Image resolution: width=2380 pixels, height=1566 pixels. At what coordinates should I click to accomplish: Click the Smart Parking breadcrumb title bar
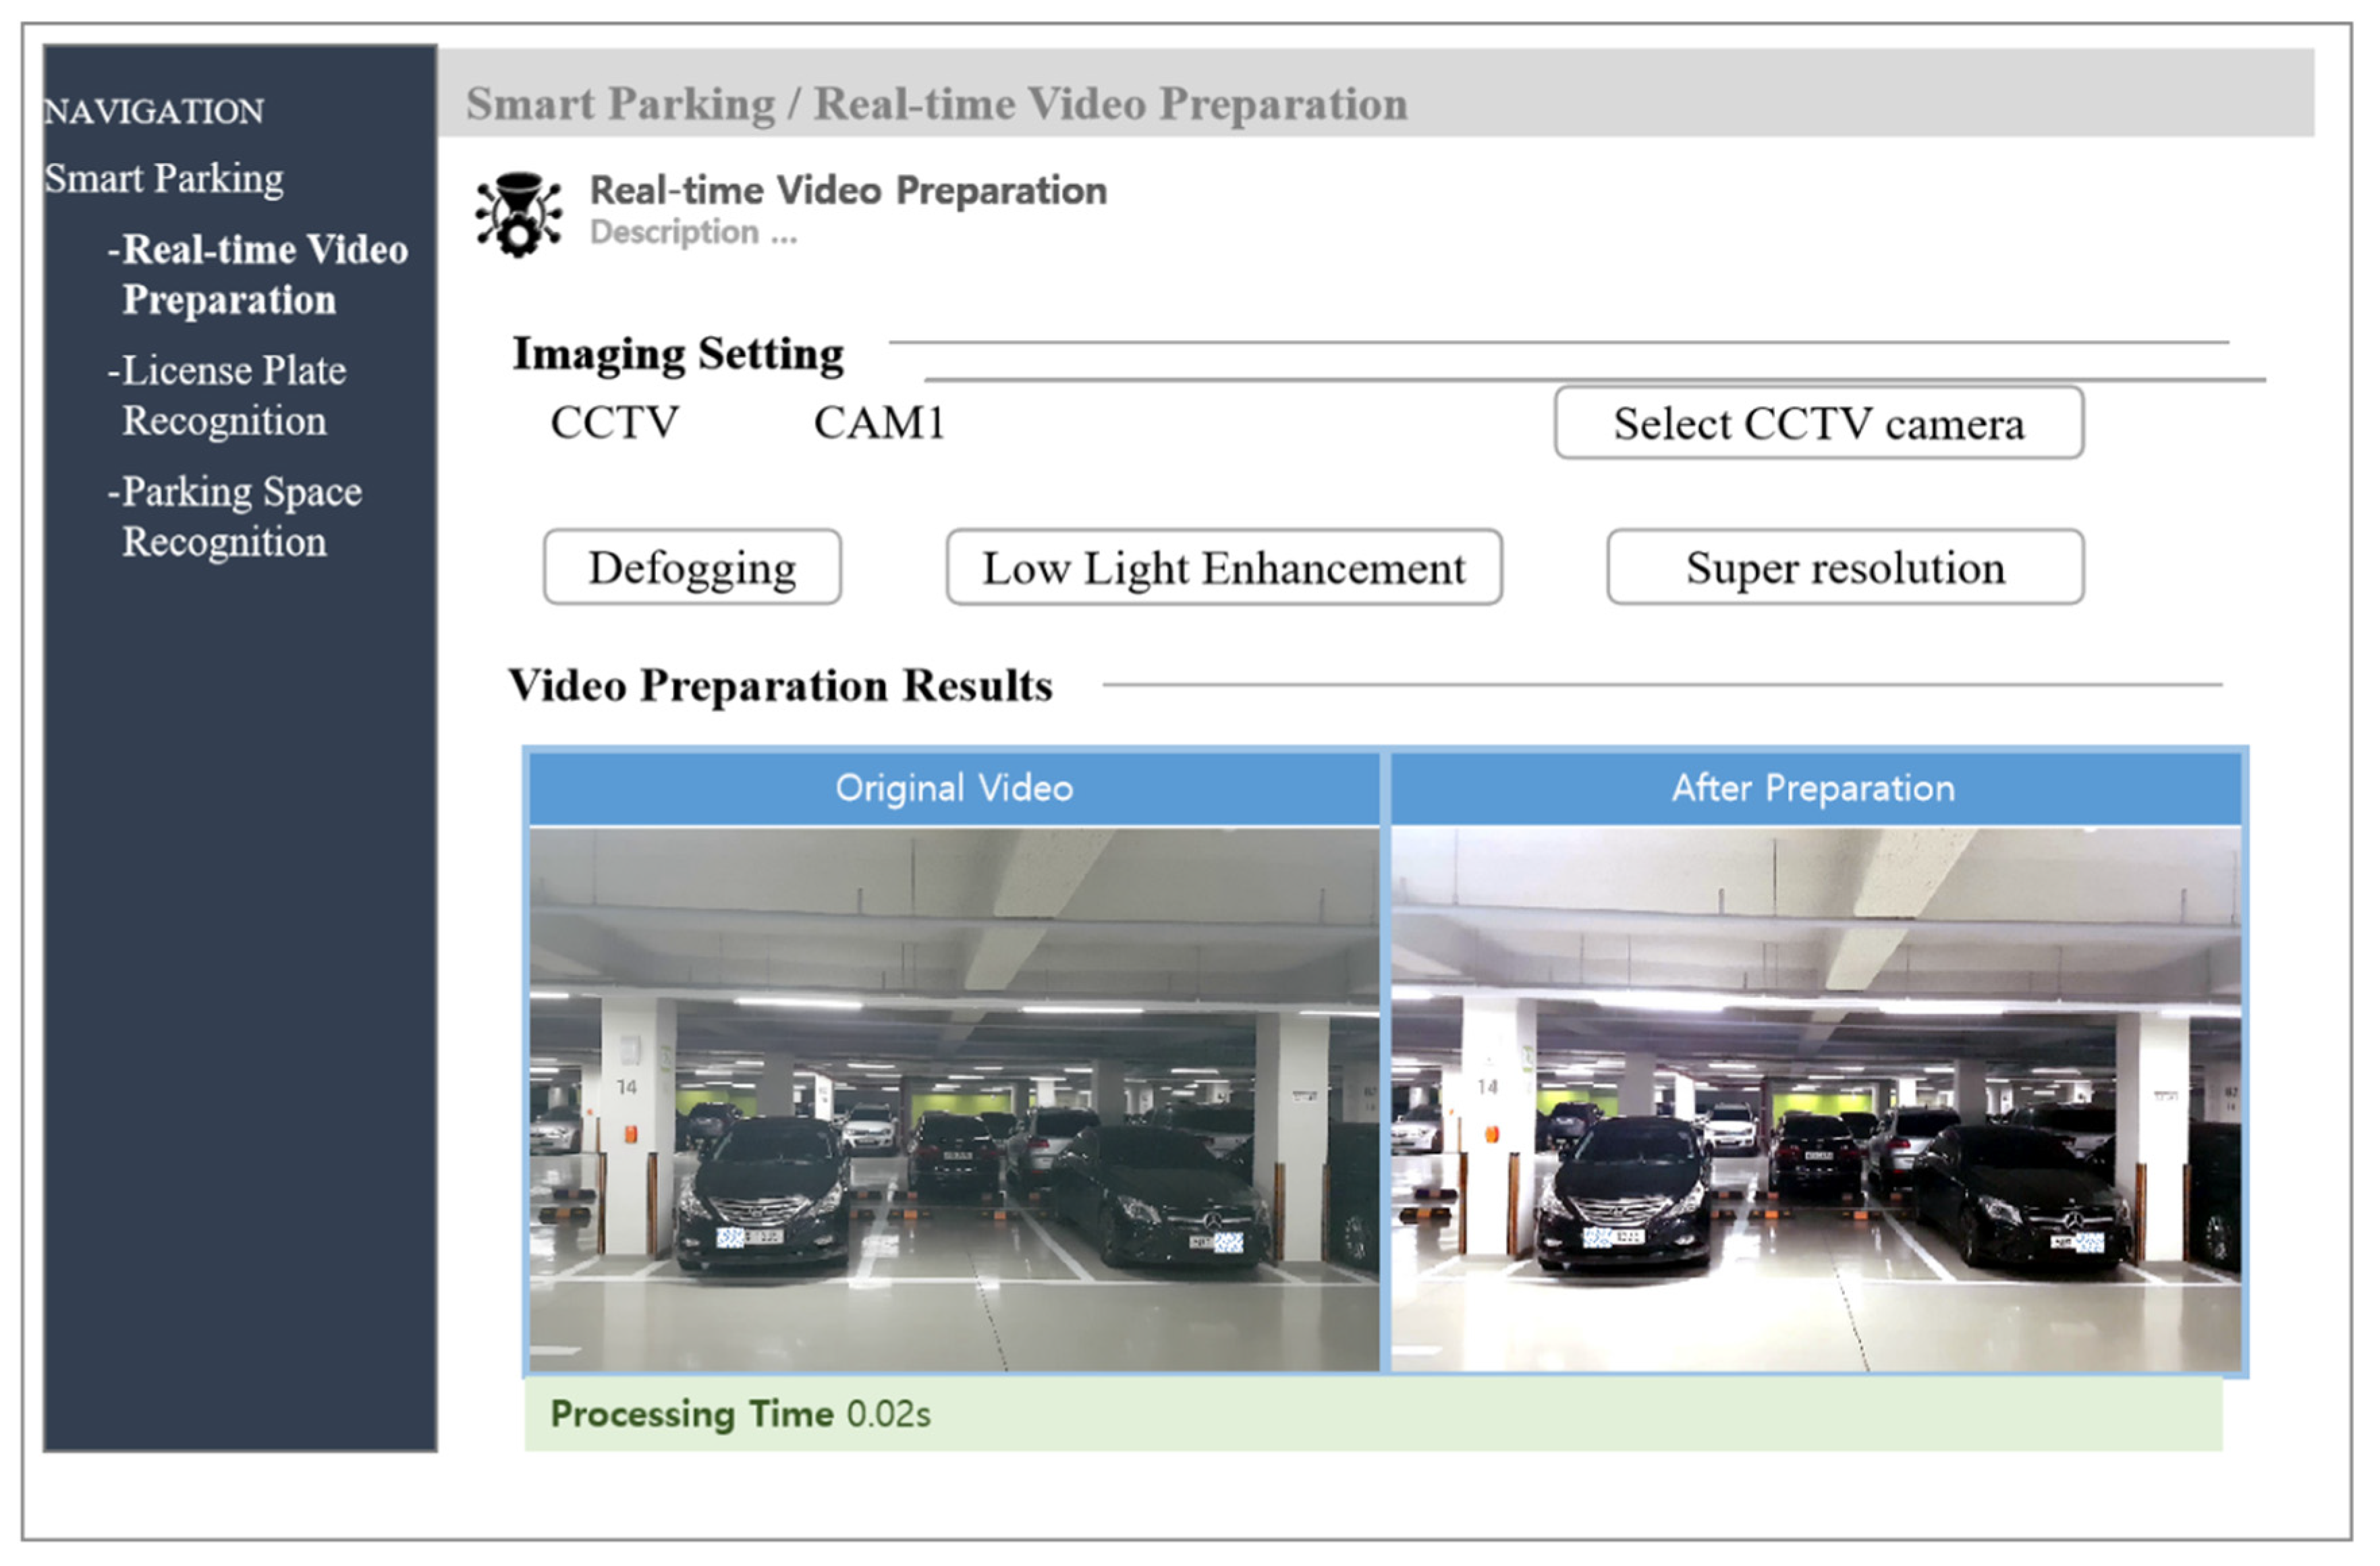pyautogui.click(x=936, y=104)
